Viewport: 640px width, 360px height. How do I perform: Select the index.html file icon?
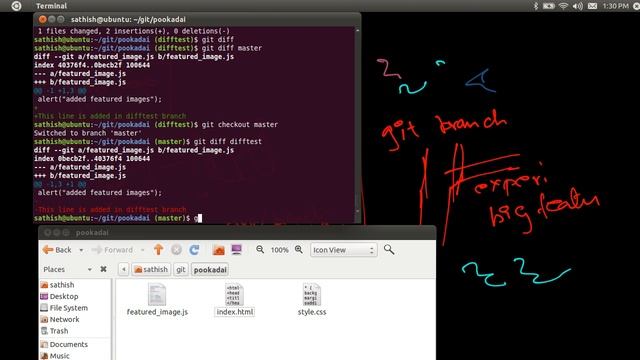tap(235, 295)
